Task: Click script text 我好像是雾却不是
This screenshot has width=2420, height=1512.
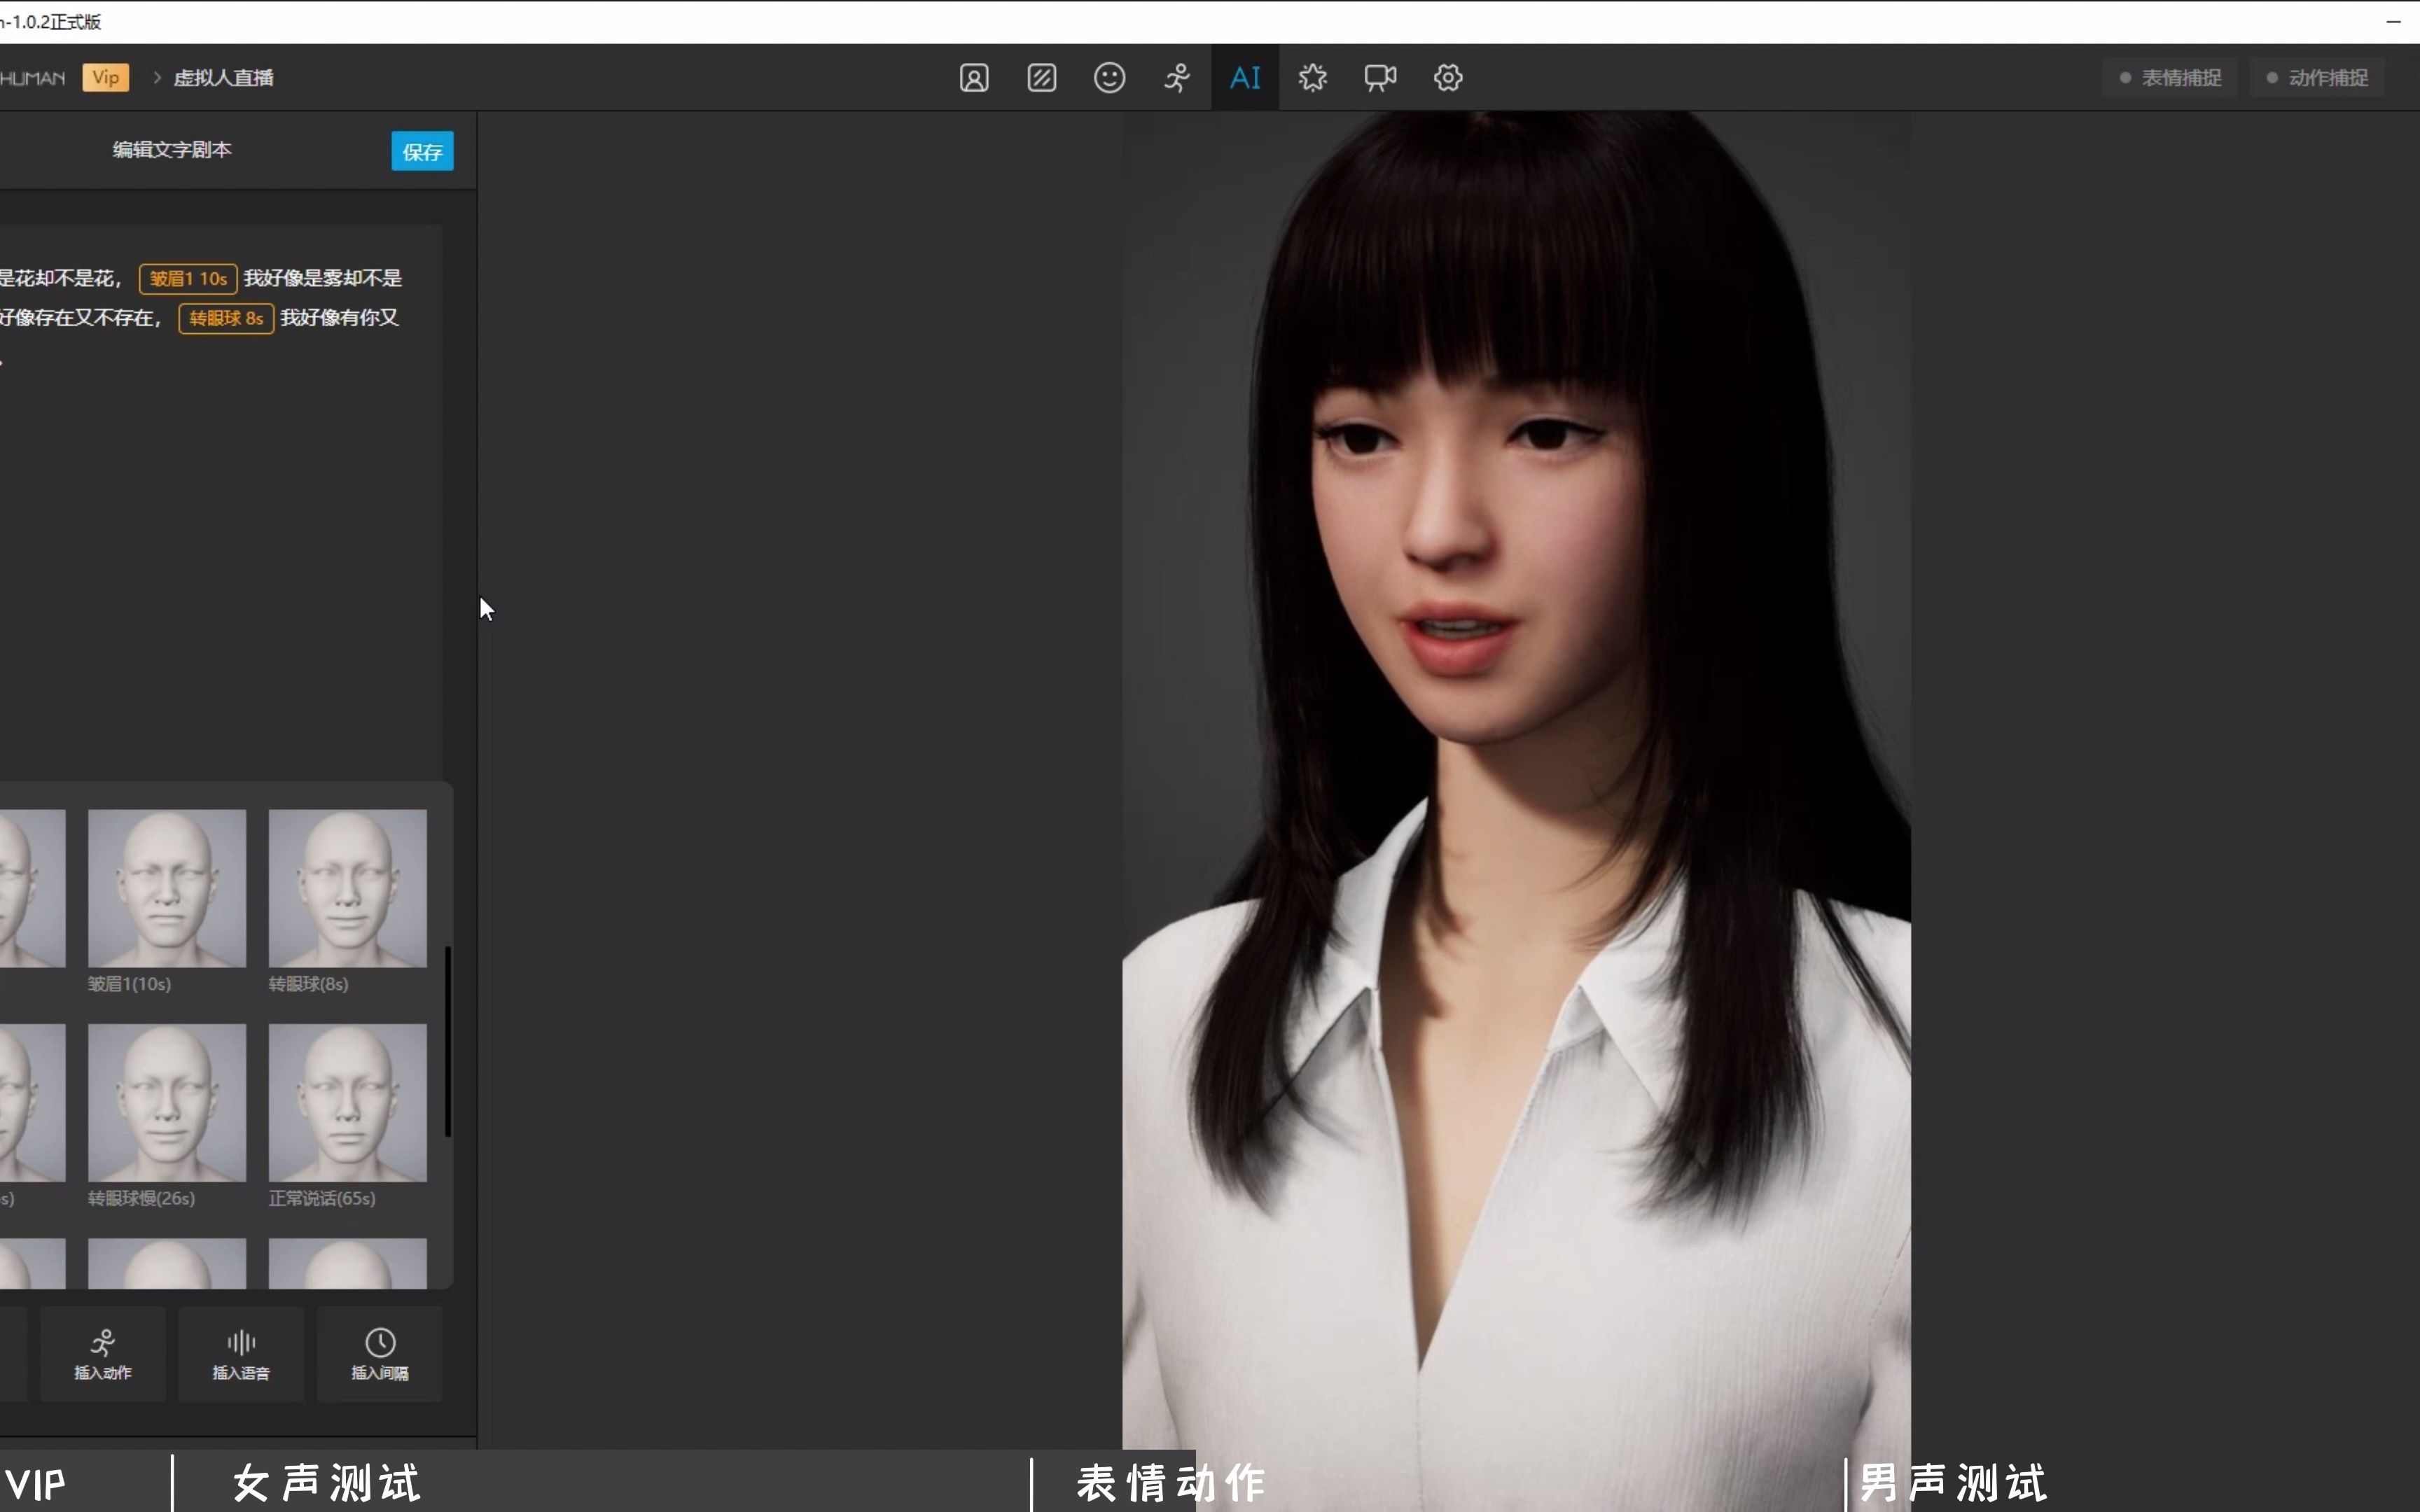Action: coord(323,278)
